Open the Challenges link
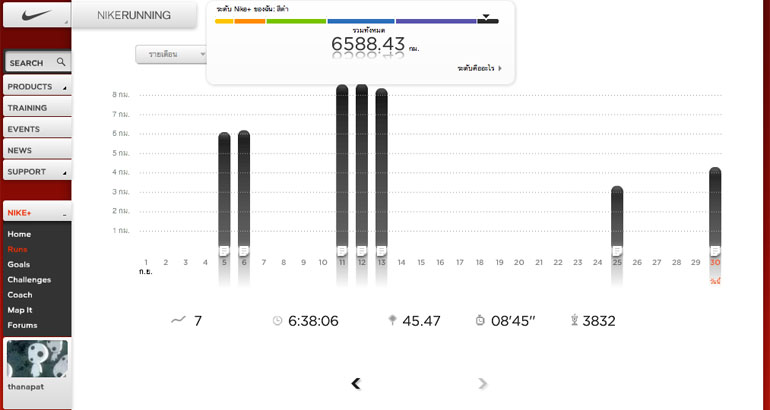Image resolution: width=770 pixels, height=410 pixels. (29, 280)
